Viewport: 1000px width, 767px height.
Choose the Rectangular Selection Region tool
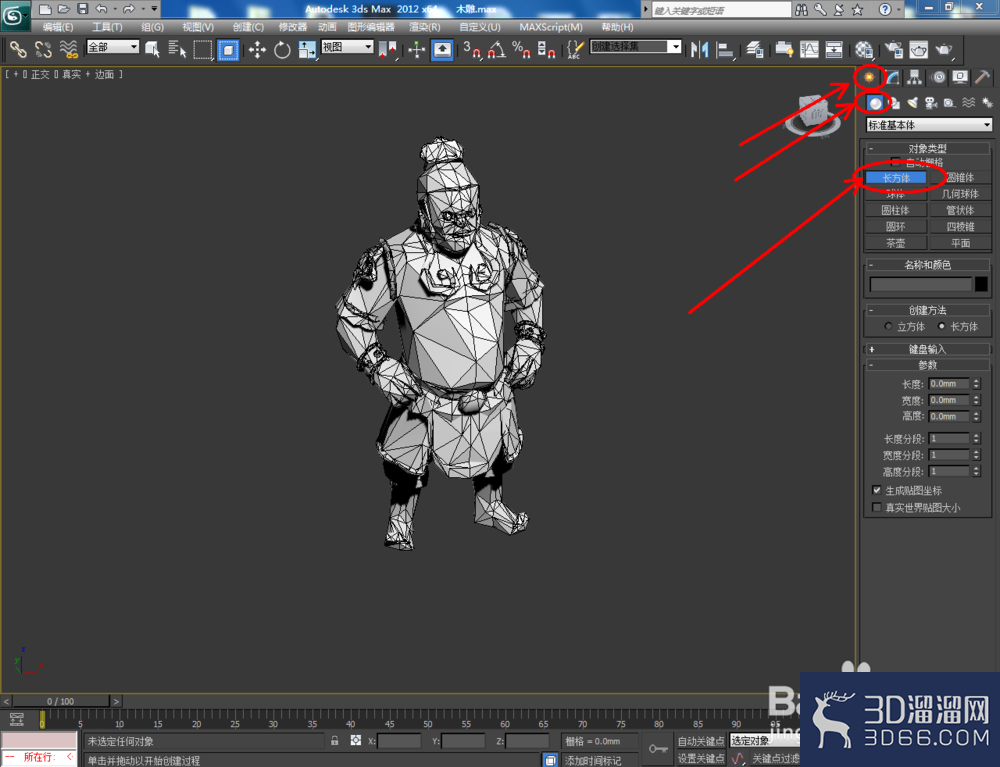click(203, 49)
